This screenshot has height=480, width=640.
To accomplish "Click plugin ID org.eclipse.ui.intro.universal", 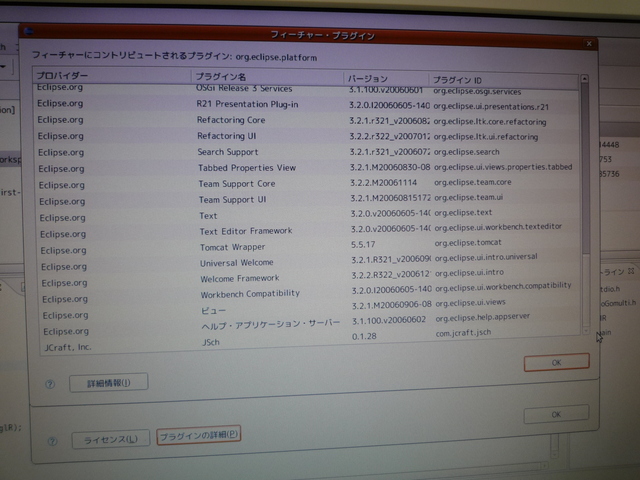I will [x=486, y=258].
